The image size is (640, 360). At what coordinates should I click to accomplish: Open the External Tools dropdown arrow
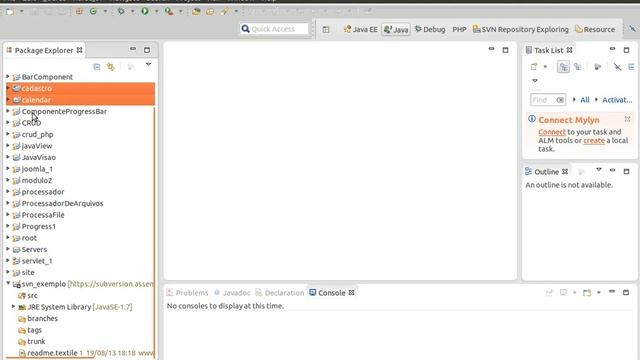coord(180,12)
